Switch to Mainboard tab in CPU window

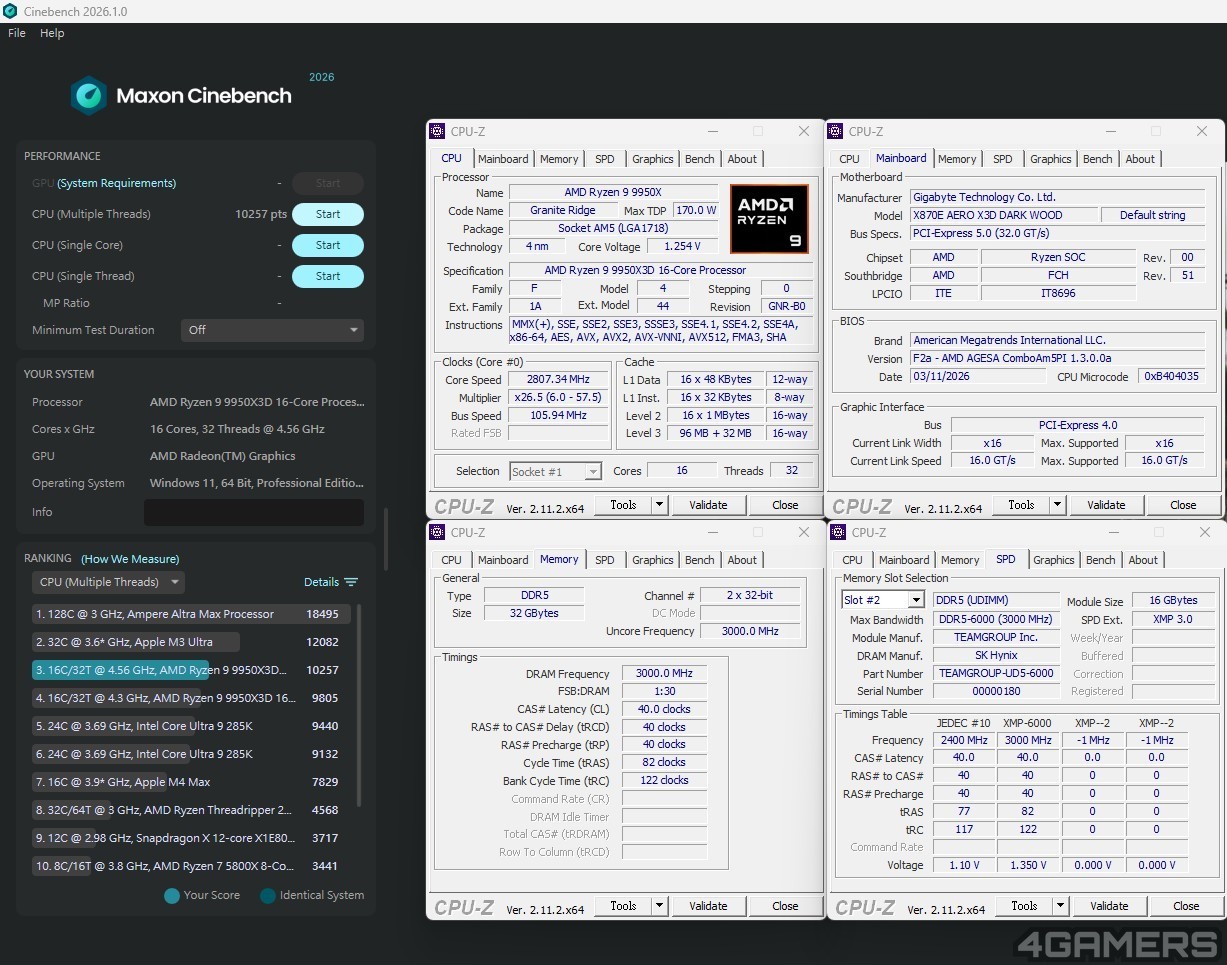click(x=503, y=159)
